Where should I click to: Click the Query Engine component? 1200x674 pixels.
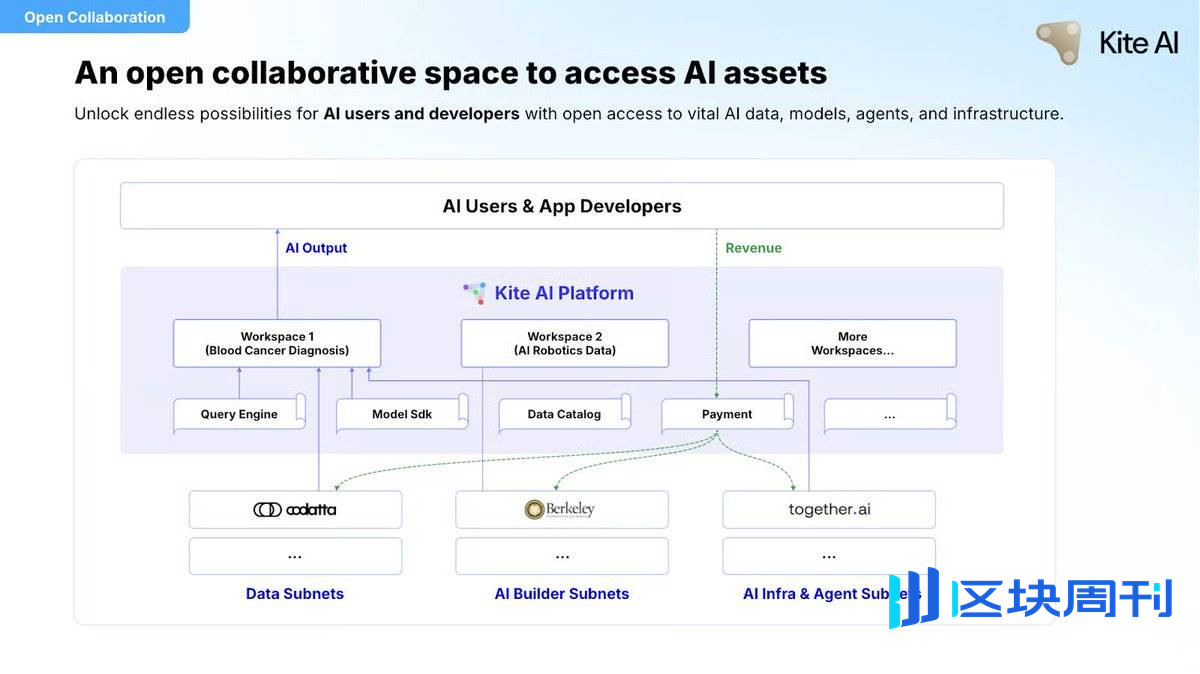click(239, 414)
